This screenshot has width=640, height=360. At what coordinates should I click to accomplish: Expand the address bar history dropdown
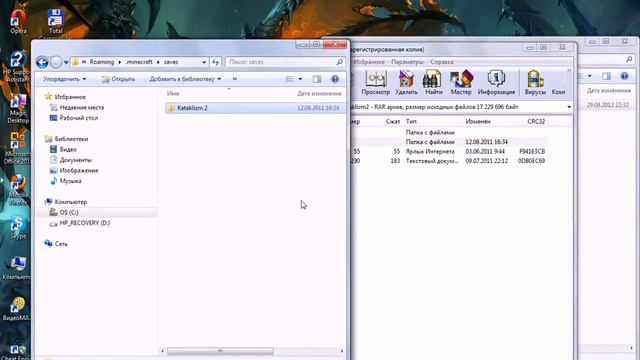pyautogui.click(x=204, y=62)
